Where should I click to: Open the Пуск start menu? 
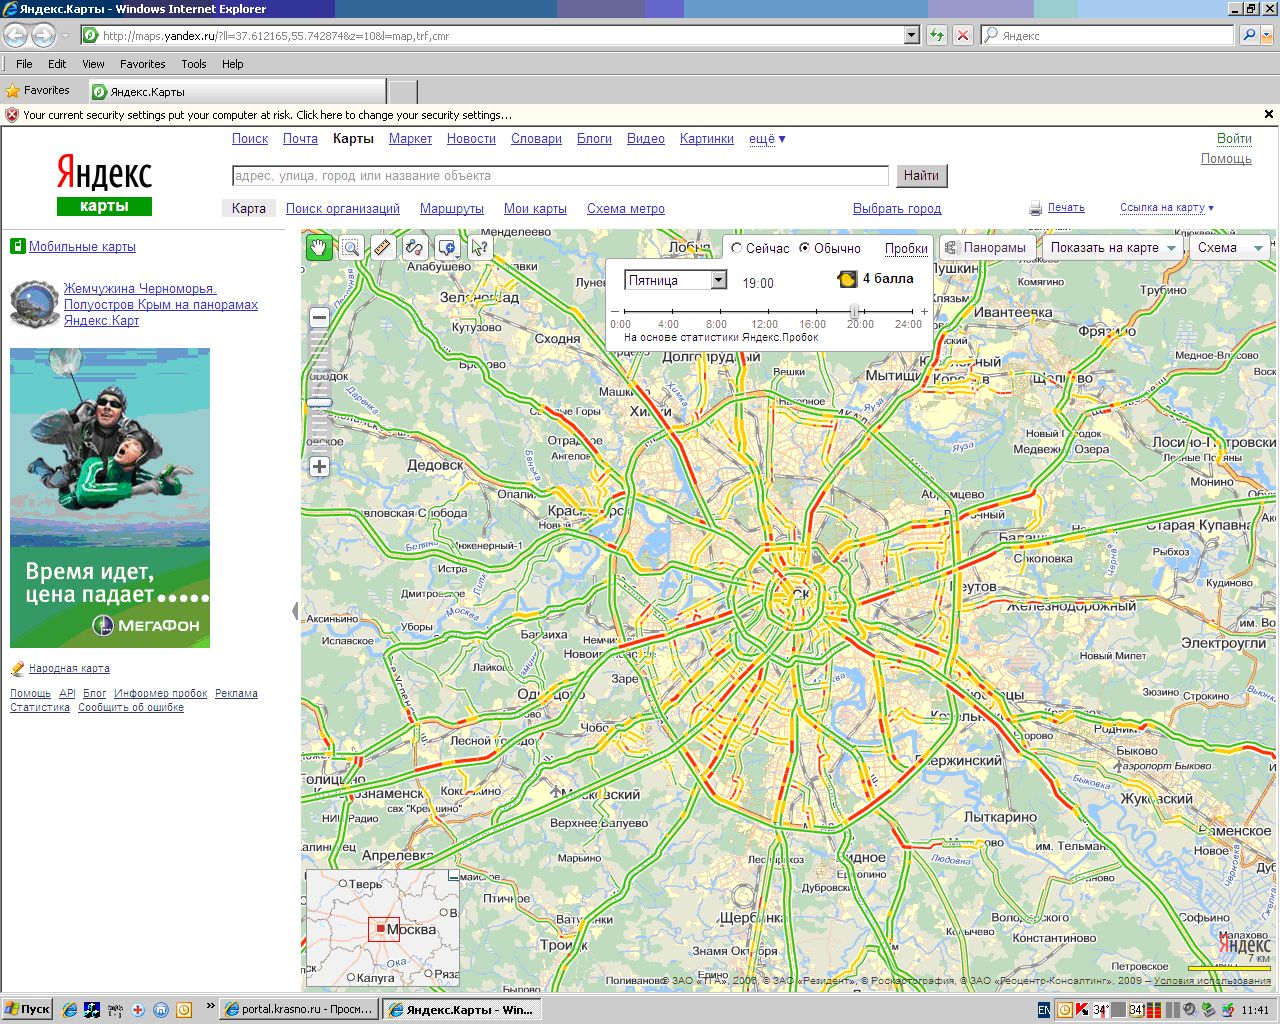coord(27,1009)
